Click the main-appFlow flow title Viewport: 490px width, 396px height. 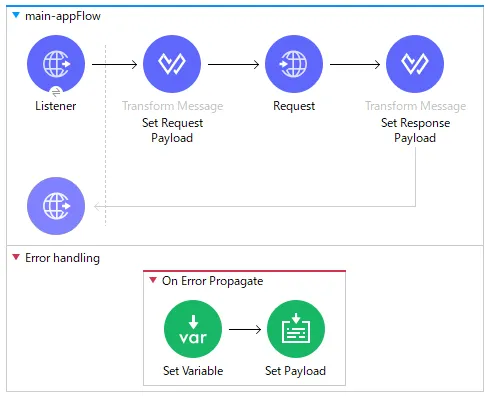coord(63,16)
